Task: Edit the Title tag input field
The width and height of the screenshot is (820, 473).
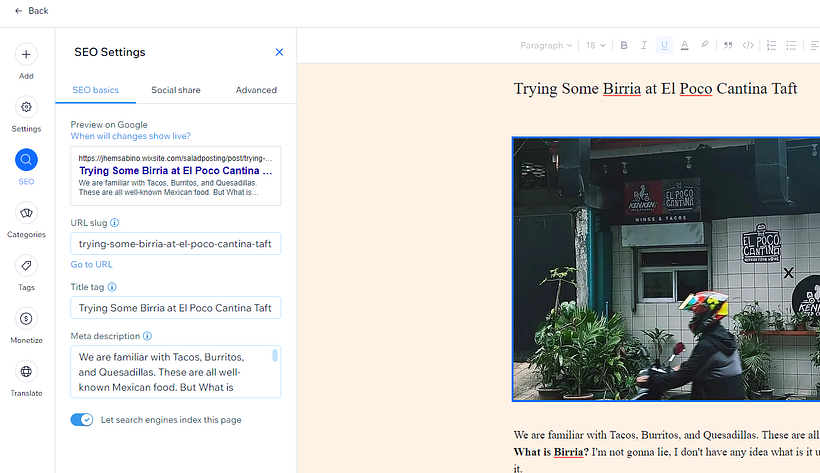Action: tap(176, 308)
